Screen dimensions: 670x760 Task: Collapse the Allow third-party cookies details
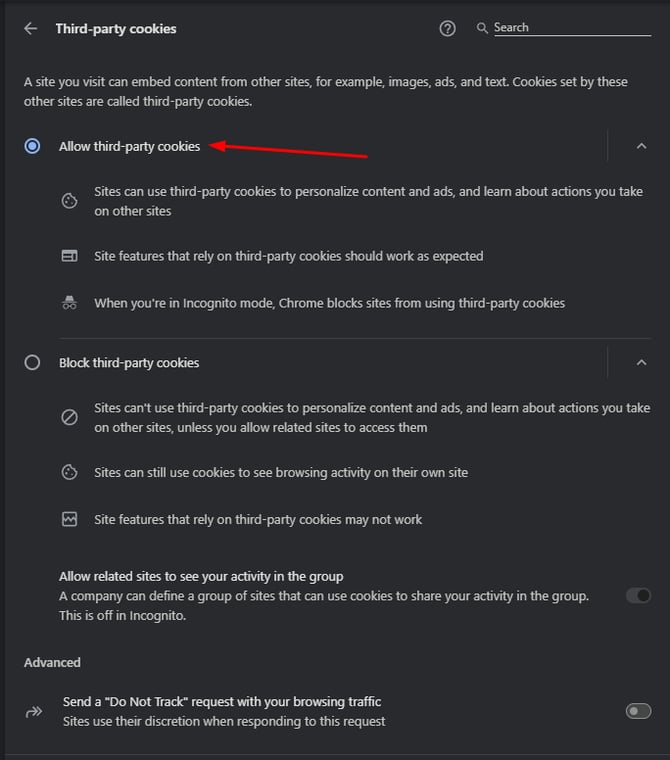(x=641, y=146)
